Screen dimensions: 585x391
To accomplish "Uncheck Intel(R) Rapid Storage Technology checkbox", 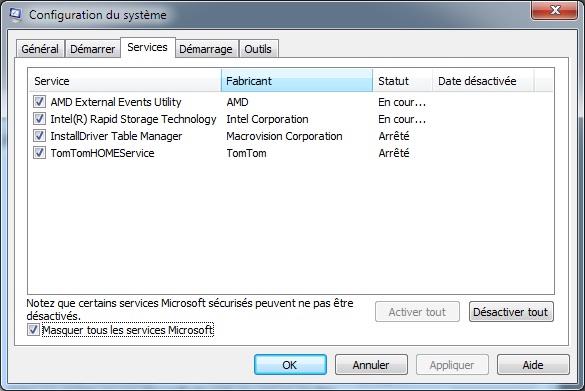I will (x=40, y=119).
